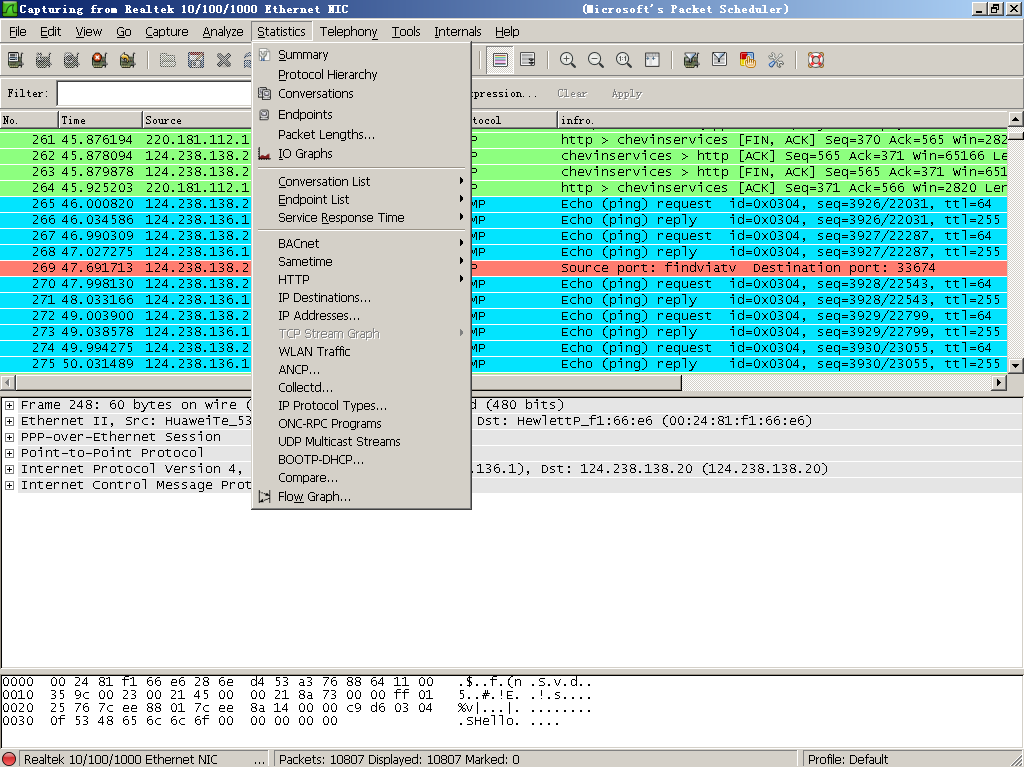
Task: Expand the Ethernet II details row
Action: point(9,421)
